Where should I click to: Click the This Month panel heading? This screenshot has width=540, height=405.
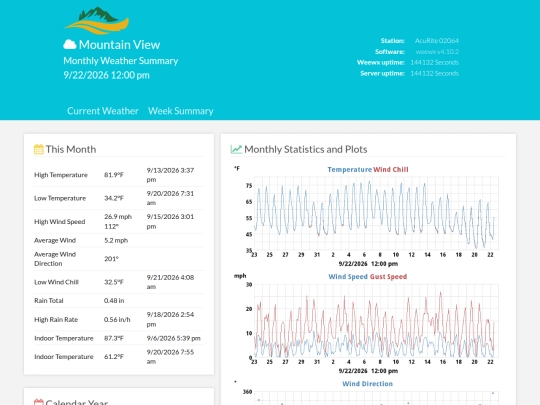pyautogui.click(x=71, y=149)
